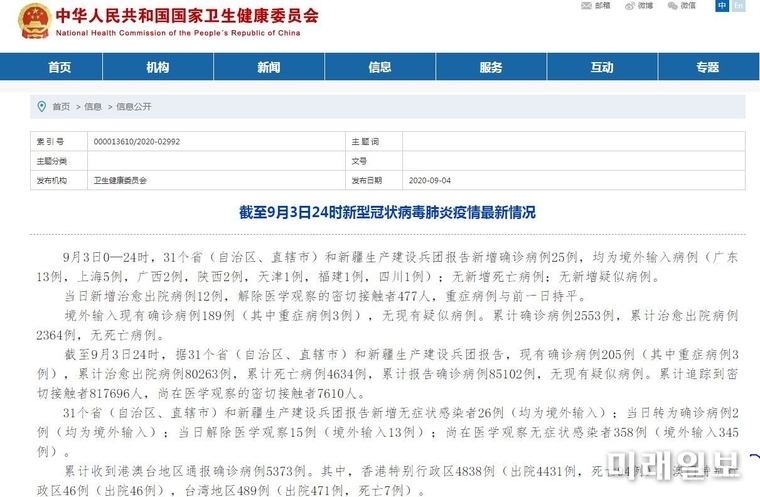Go to 信息 in breadcrumb
The image size is (760, 497).
pyautogui.click(x=93, y=107)
